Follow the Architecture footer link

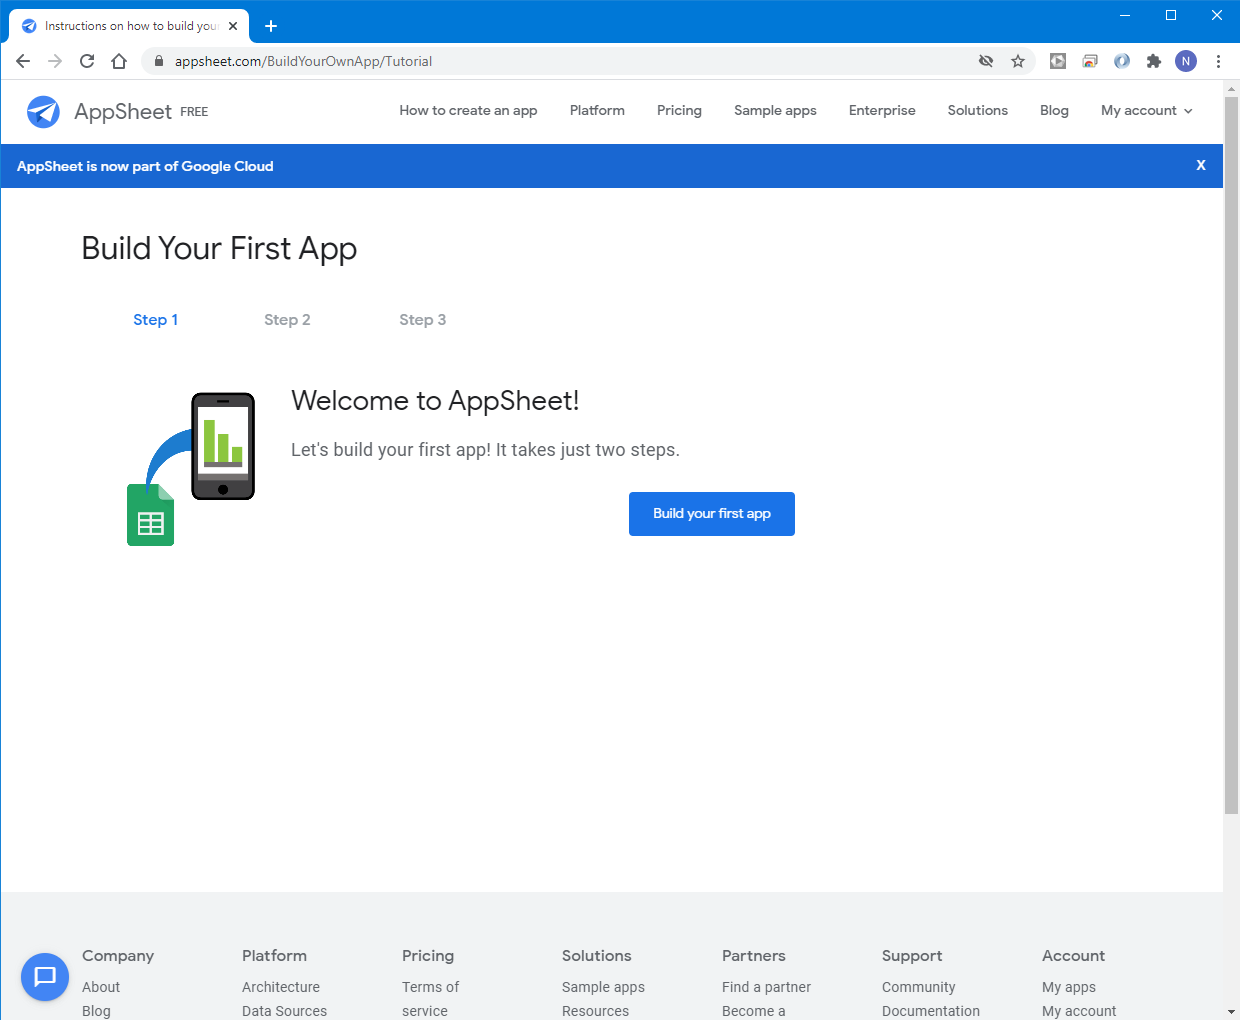[x=281, y=987]
